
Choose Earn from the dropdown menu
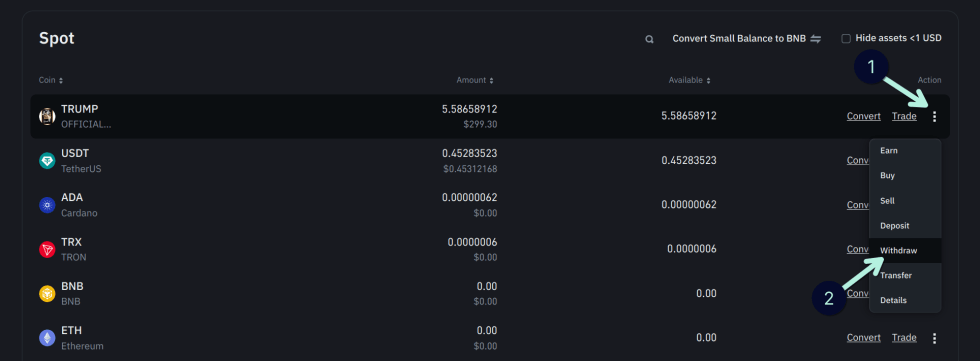(x=905, y=151)
